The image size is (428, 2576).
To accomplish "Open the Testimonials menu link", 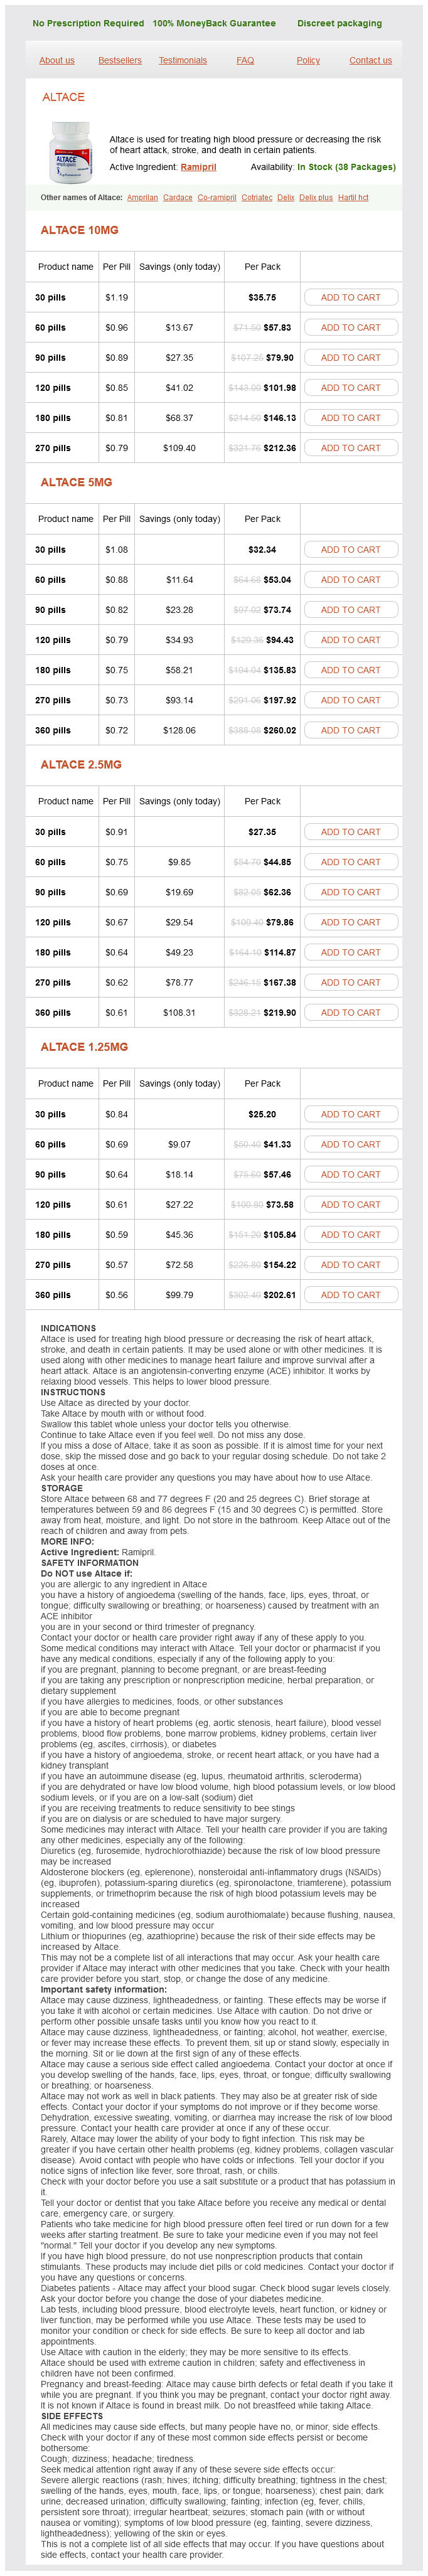I will [x=183, y=61].
